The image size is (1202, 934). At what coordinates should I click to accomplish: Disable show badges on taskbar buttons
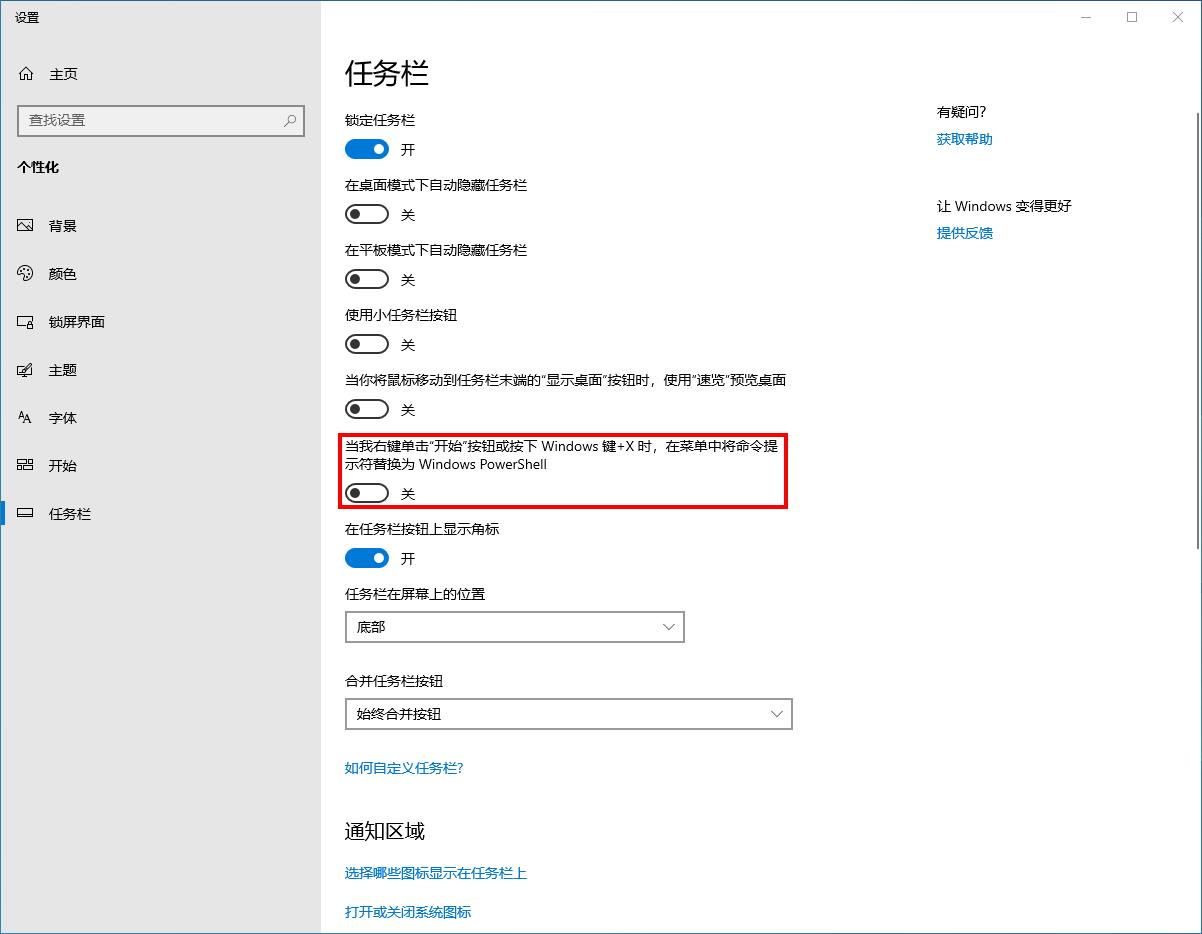coord(367,558)
